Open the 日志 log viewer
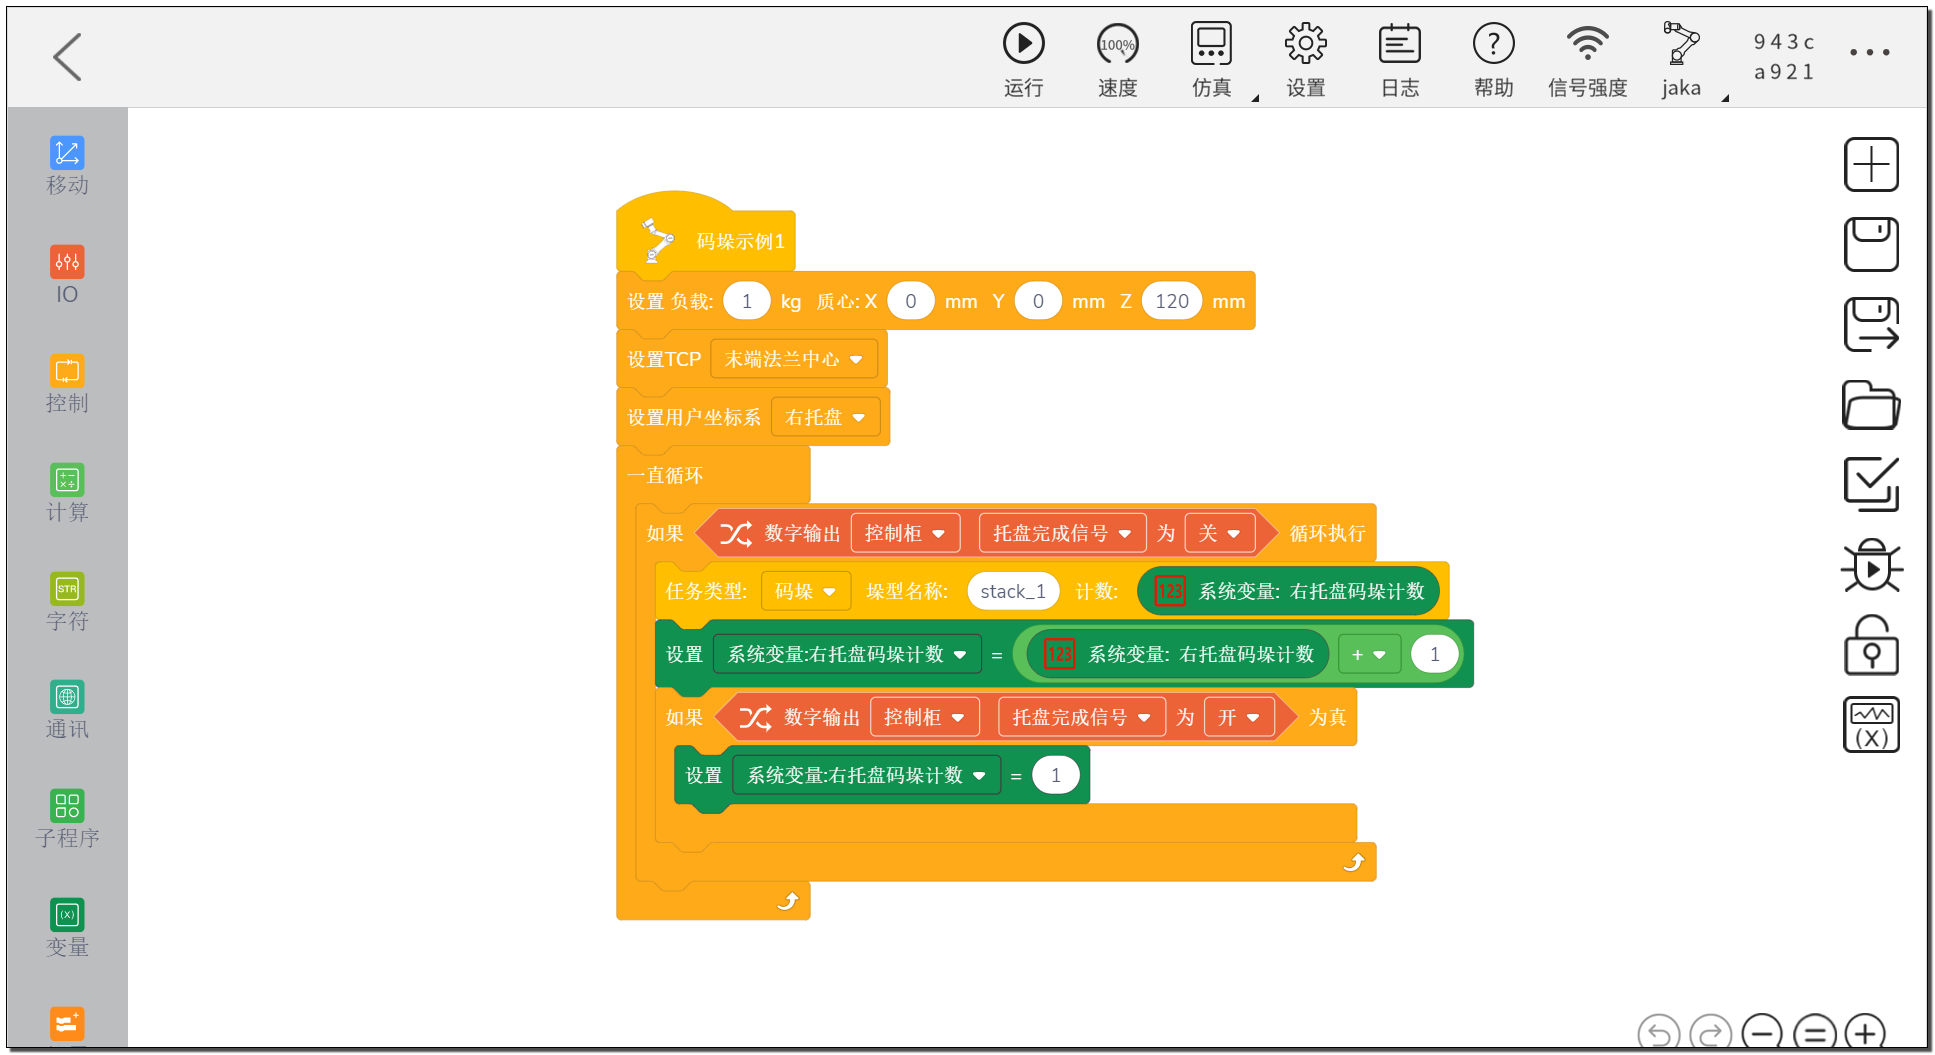This screenshot has height=1055, width=1935. [x=1399, y=60]
